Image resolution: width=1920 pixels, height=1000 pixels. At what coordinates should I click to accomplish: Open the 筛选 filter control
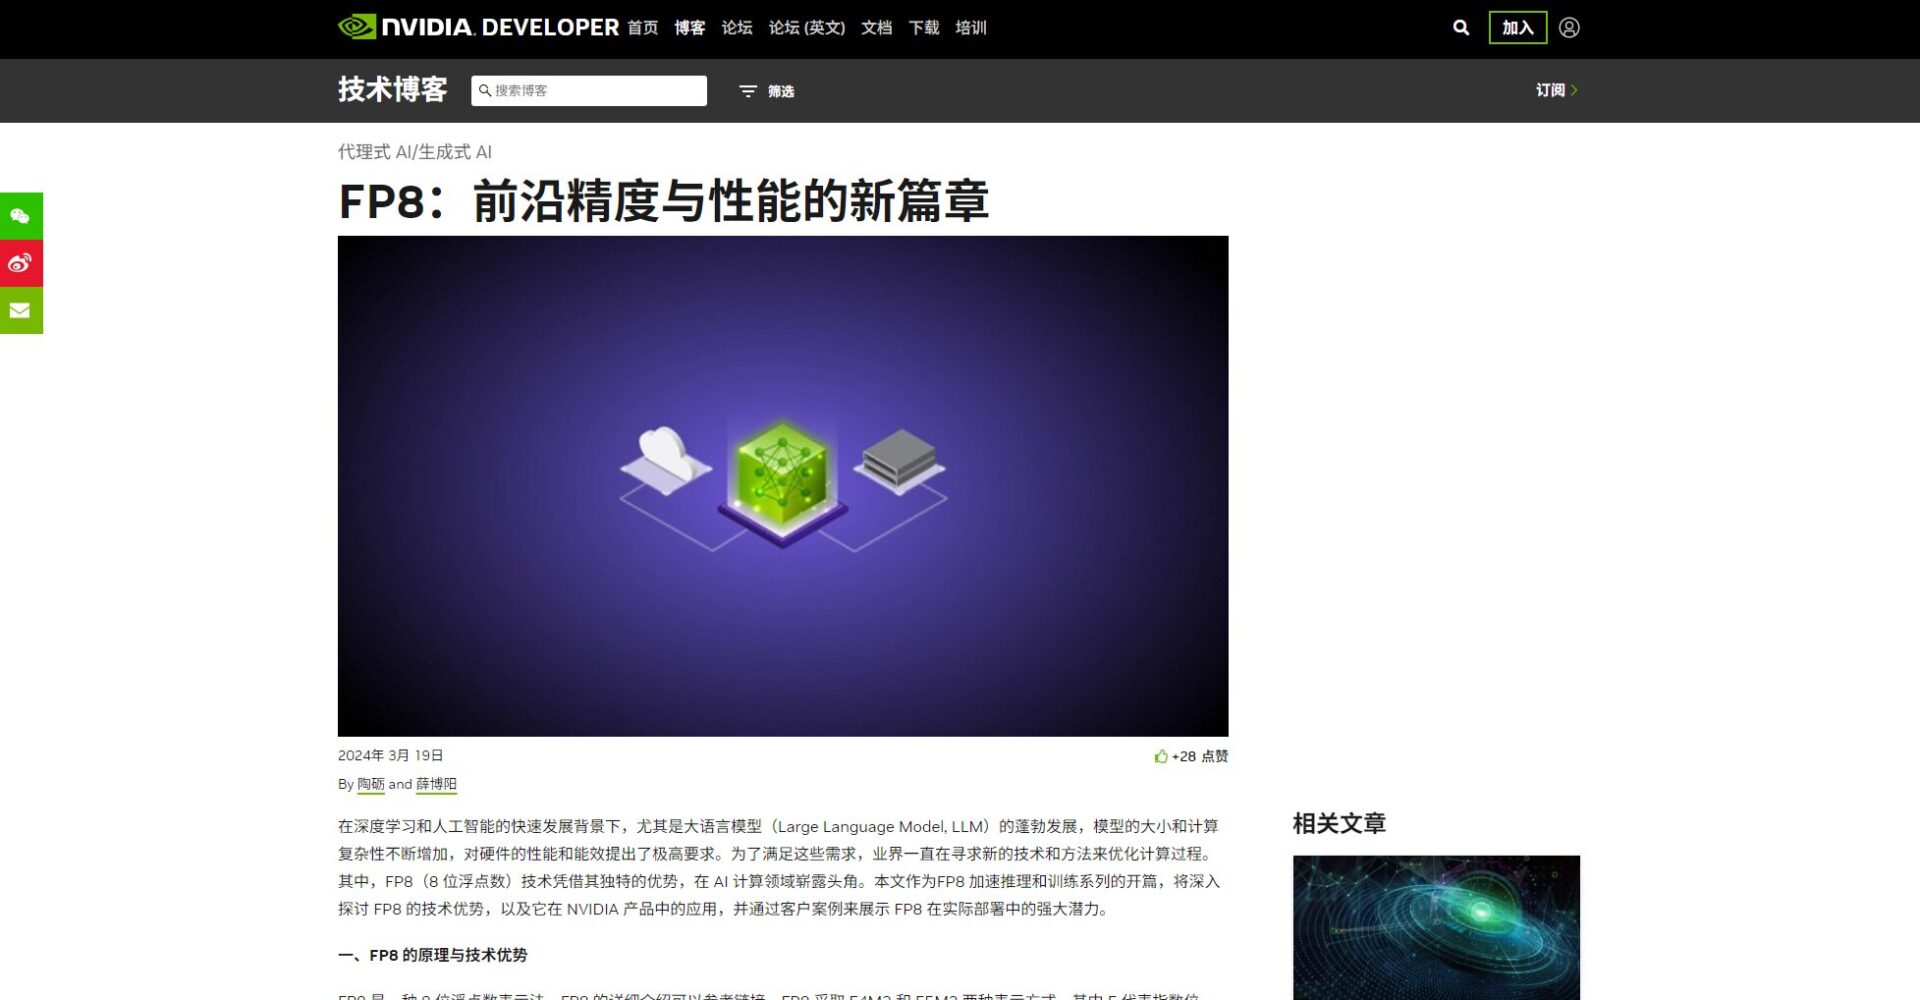click(x=766, y=90)
